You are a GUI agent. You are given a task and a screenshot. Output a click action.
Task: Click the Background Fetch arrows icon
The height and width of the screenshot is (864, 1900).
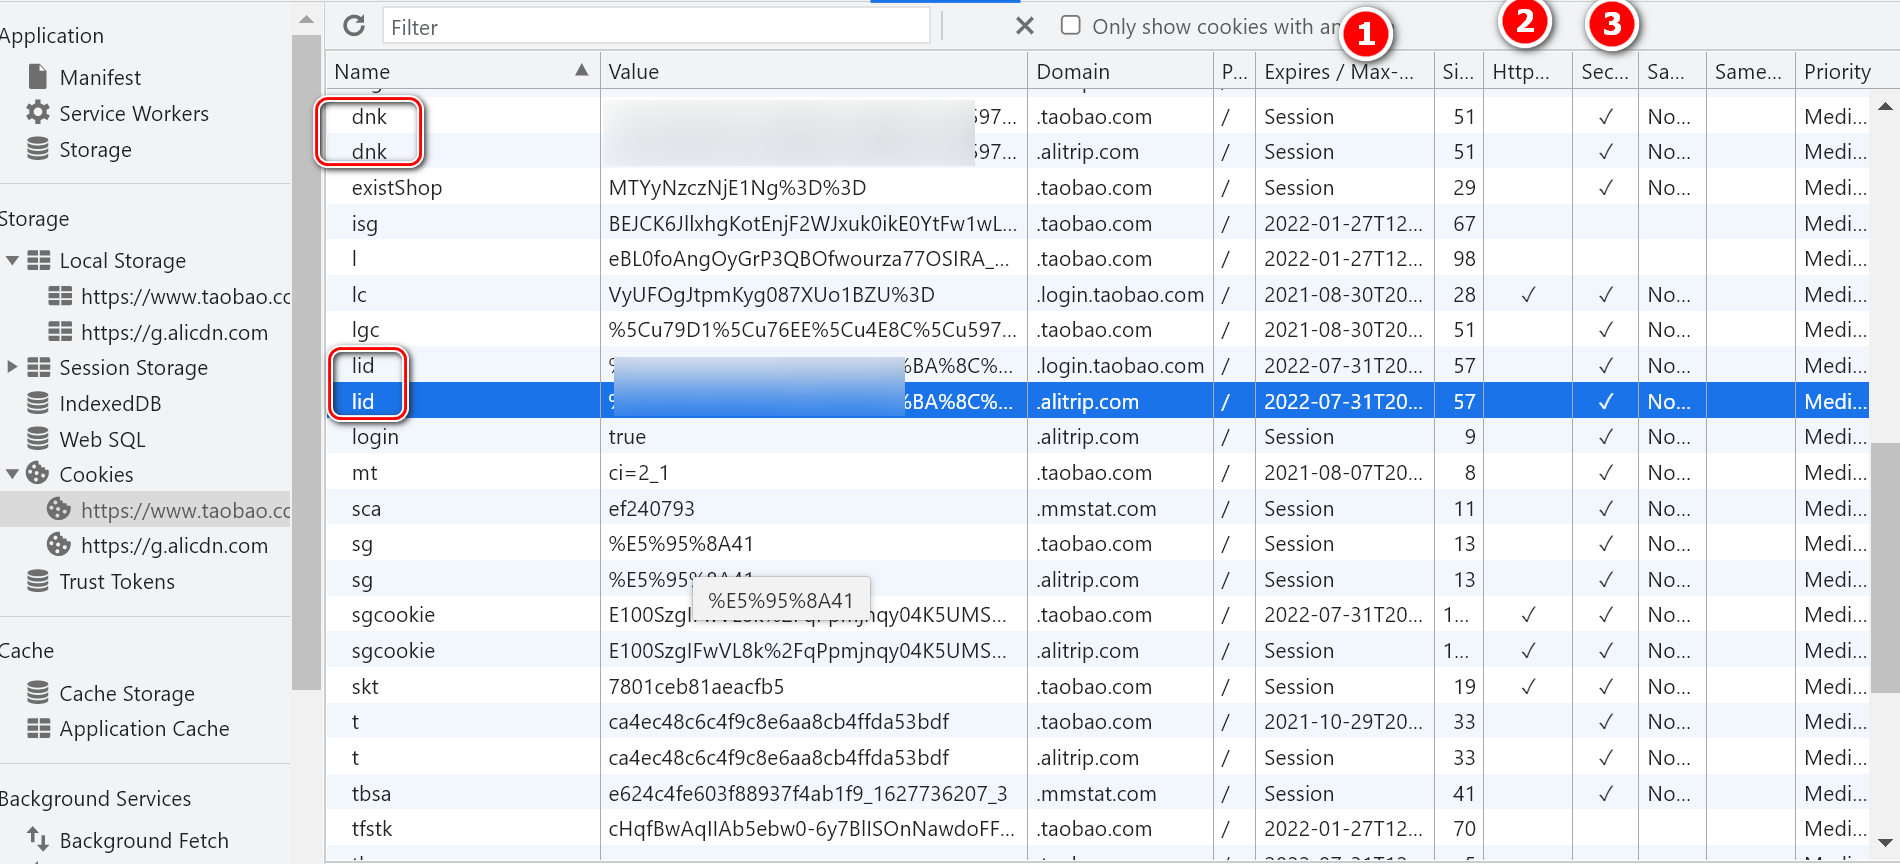pyautogui.click(x=38, y=839)
